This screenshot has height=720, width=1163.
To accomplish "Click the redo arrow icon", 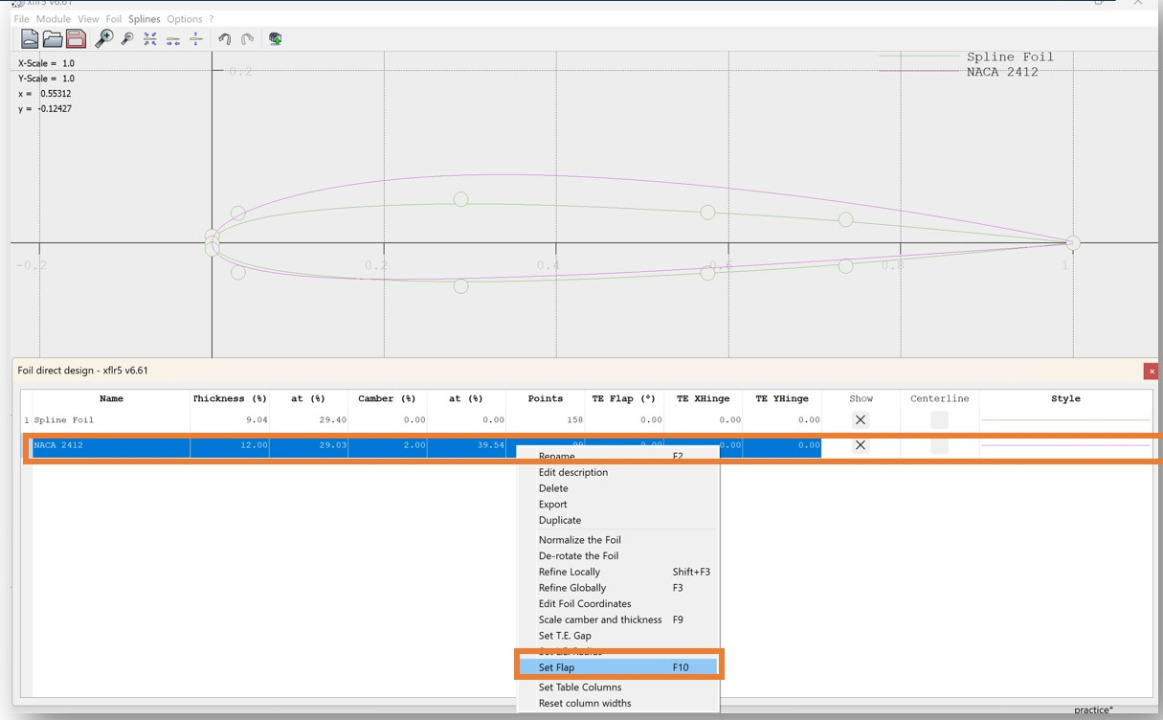I will pos(248,38).
